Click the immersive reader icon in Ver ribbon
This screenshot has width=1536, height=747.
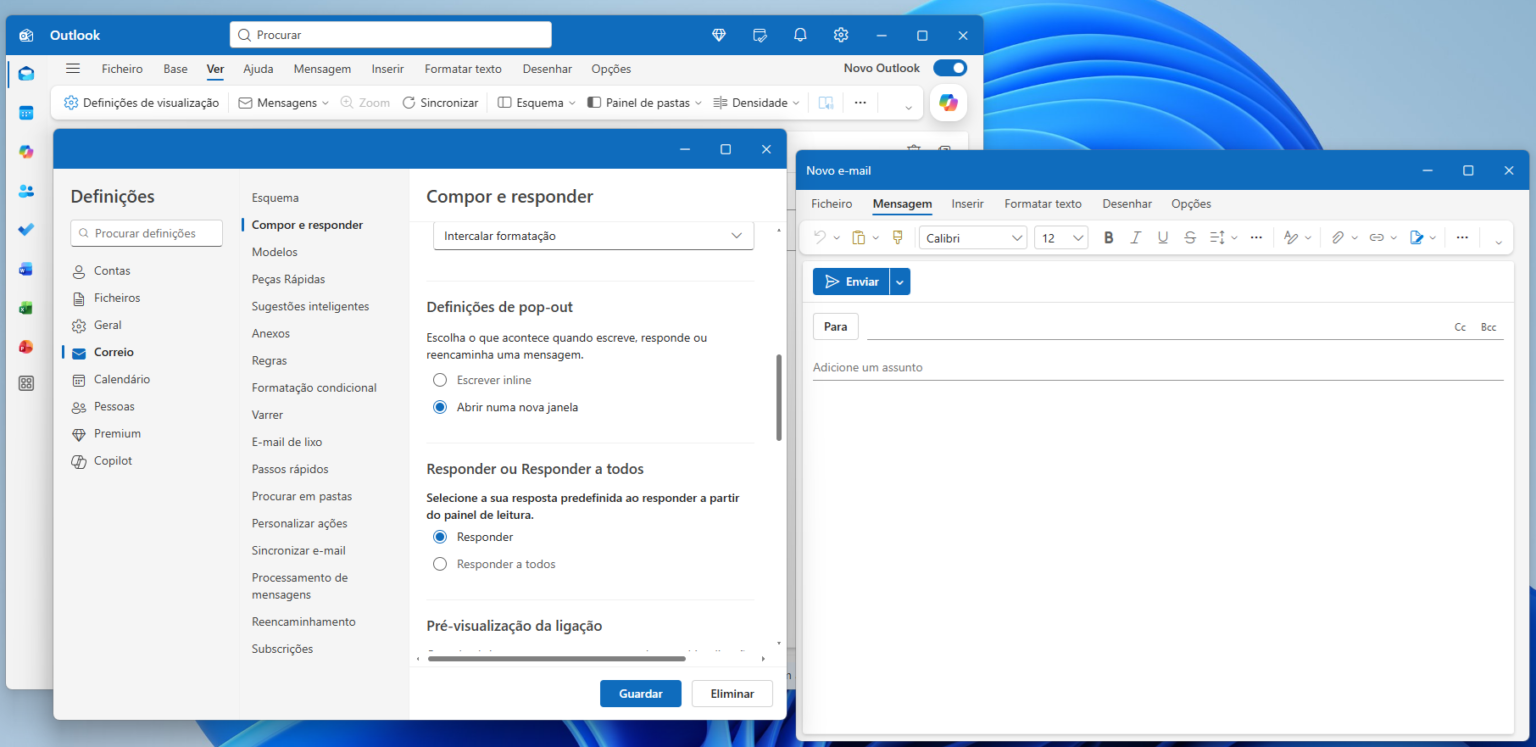coord(825,103)
